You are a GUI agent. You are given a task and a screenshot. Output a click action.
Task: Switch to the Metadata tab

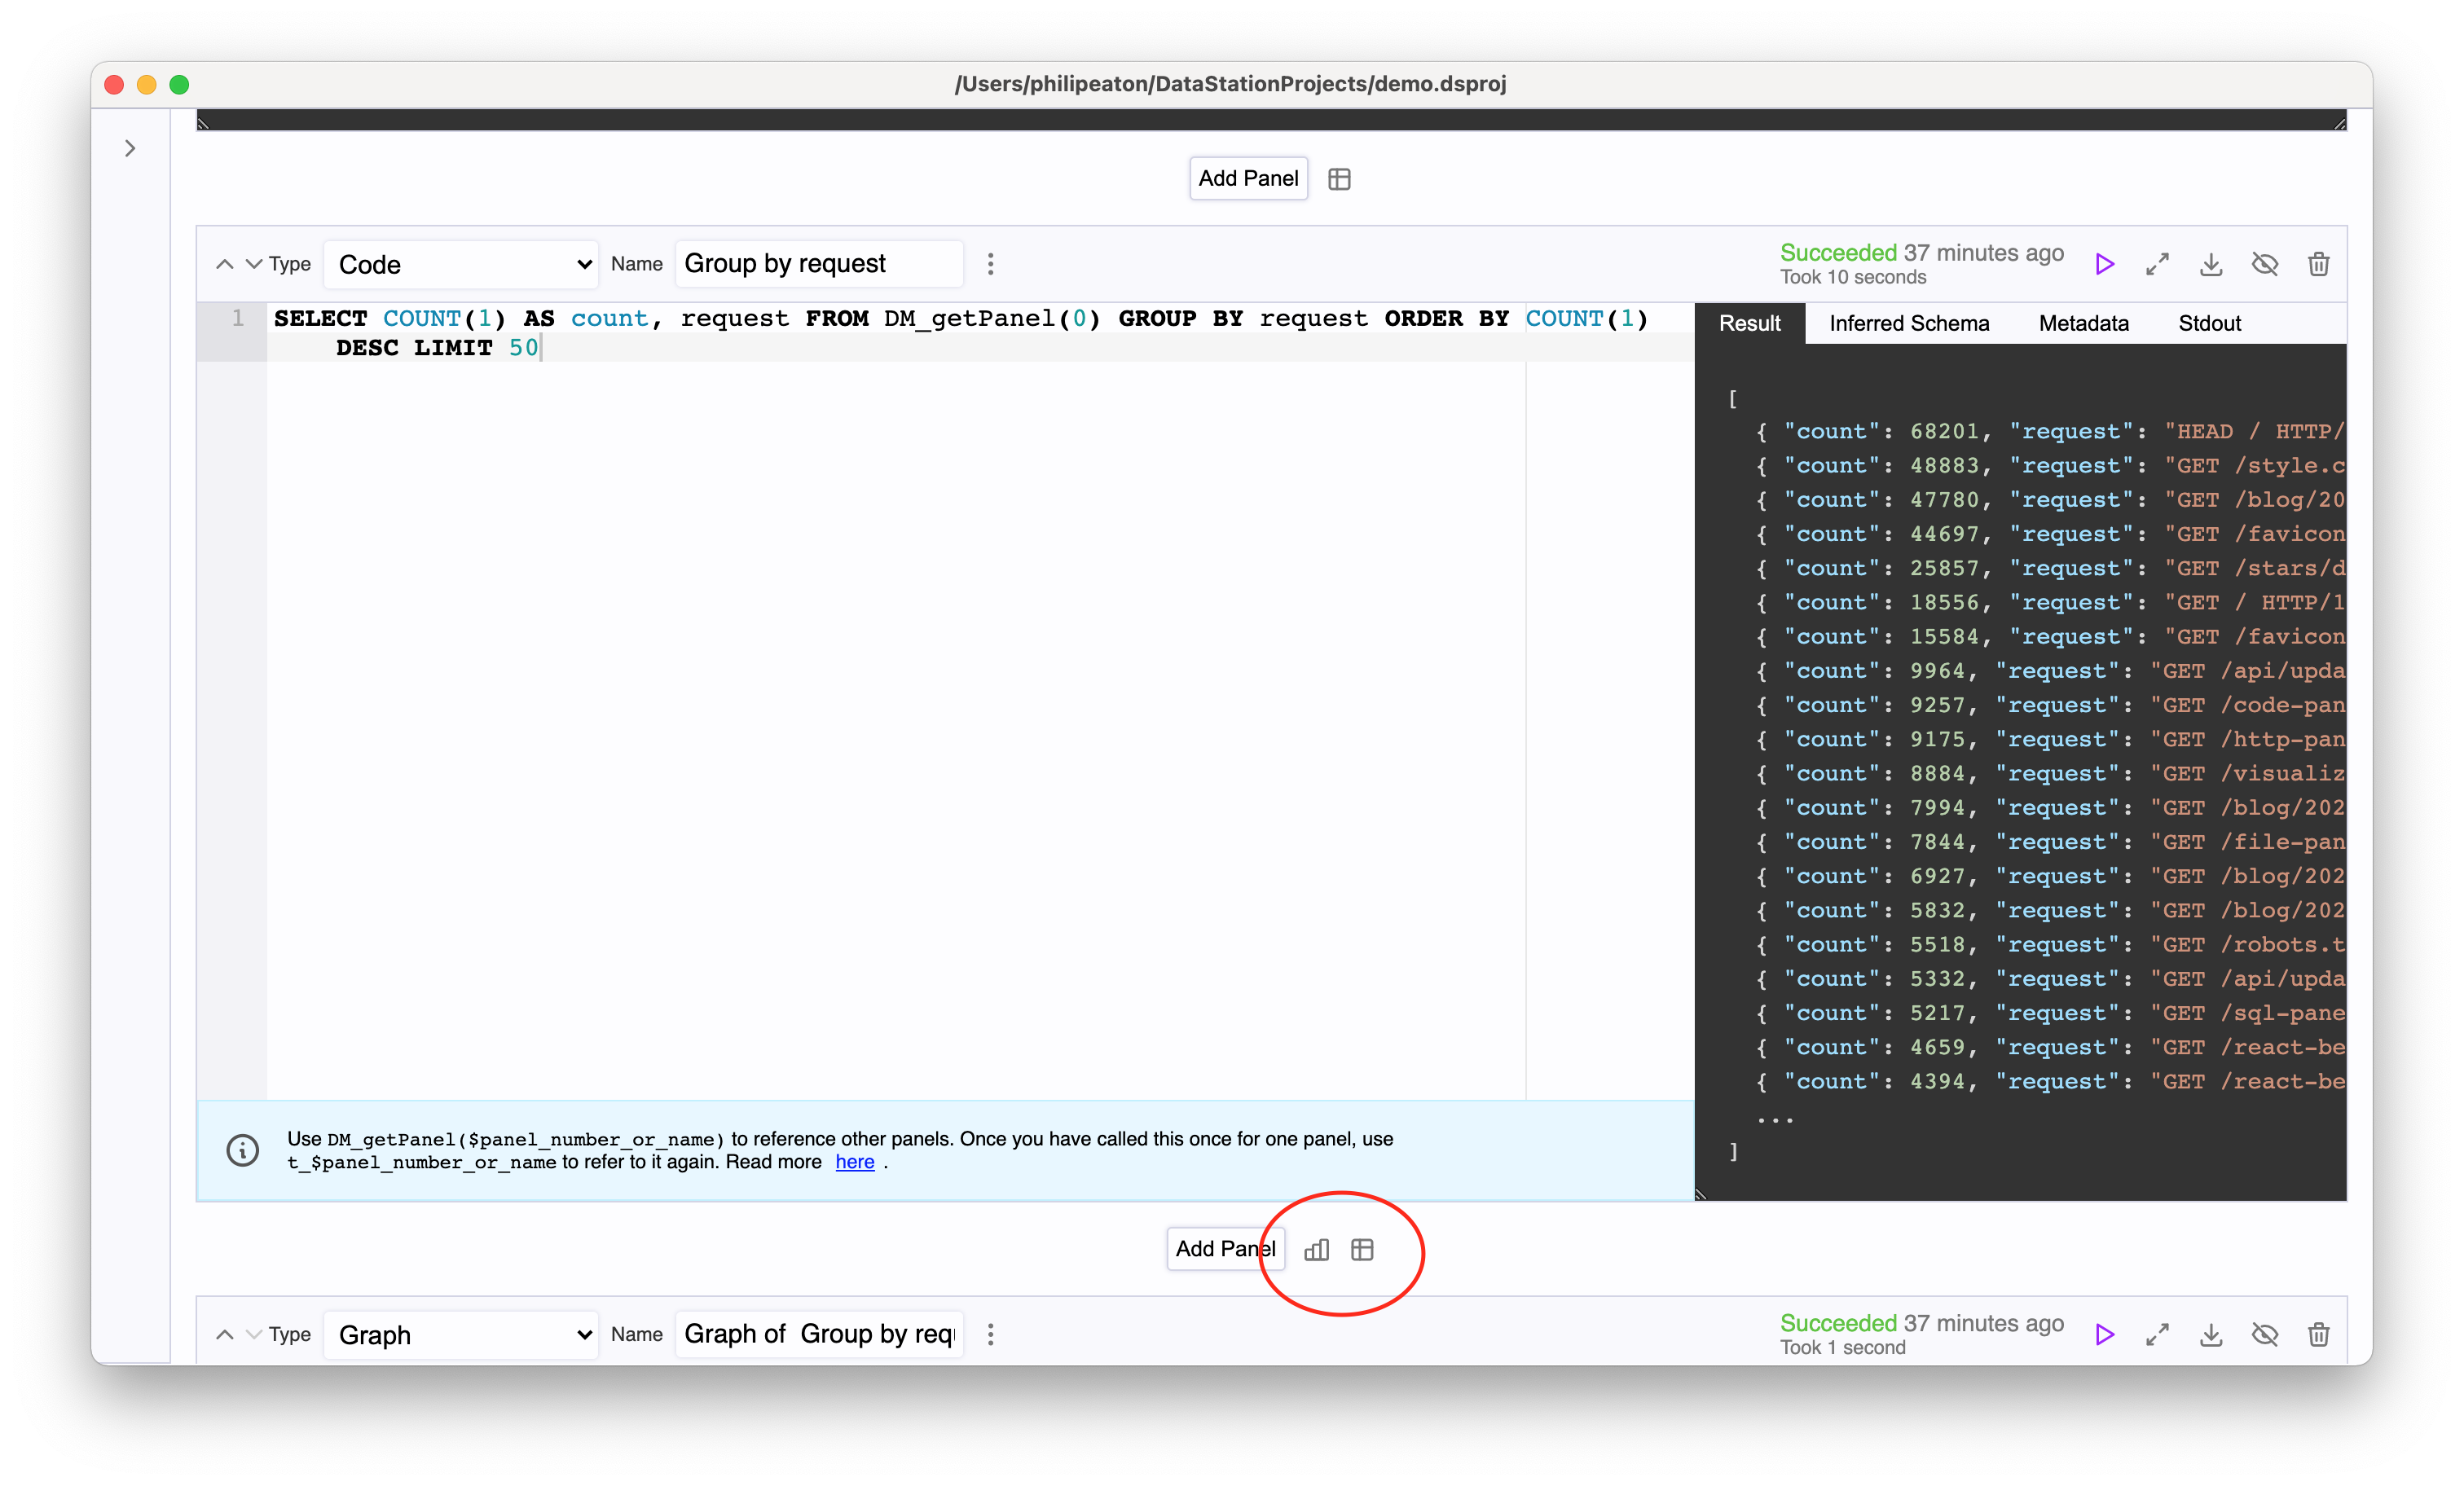tap(2084, 323)
